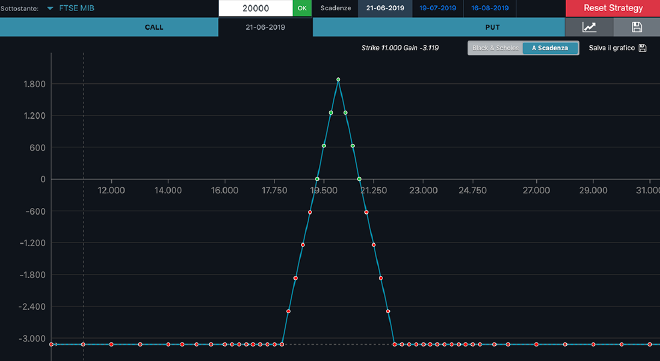Click disk icon beside Salva il grafico
Image resolution: width=660 pixels, height=361 pixels.
(642, 48)
